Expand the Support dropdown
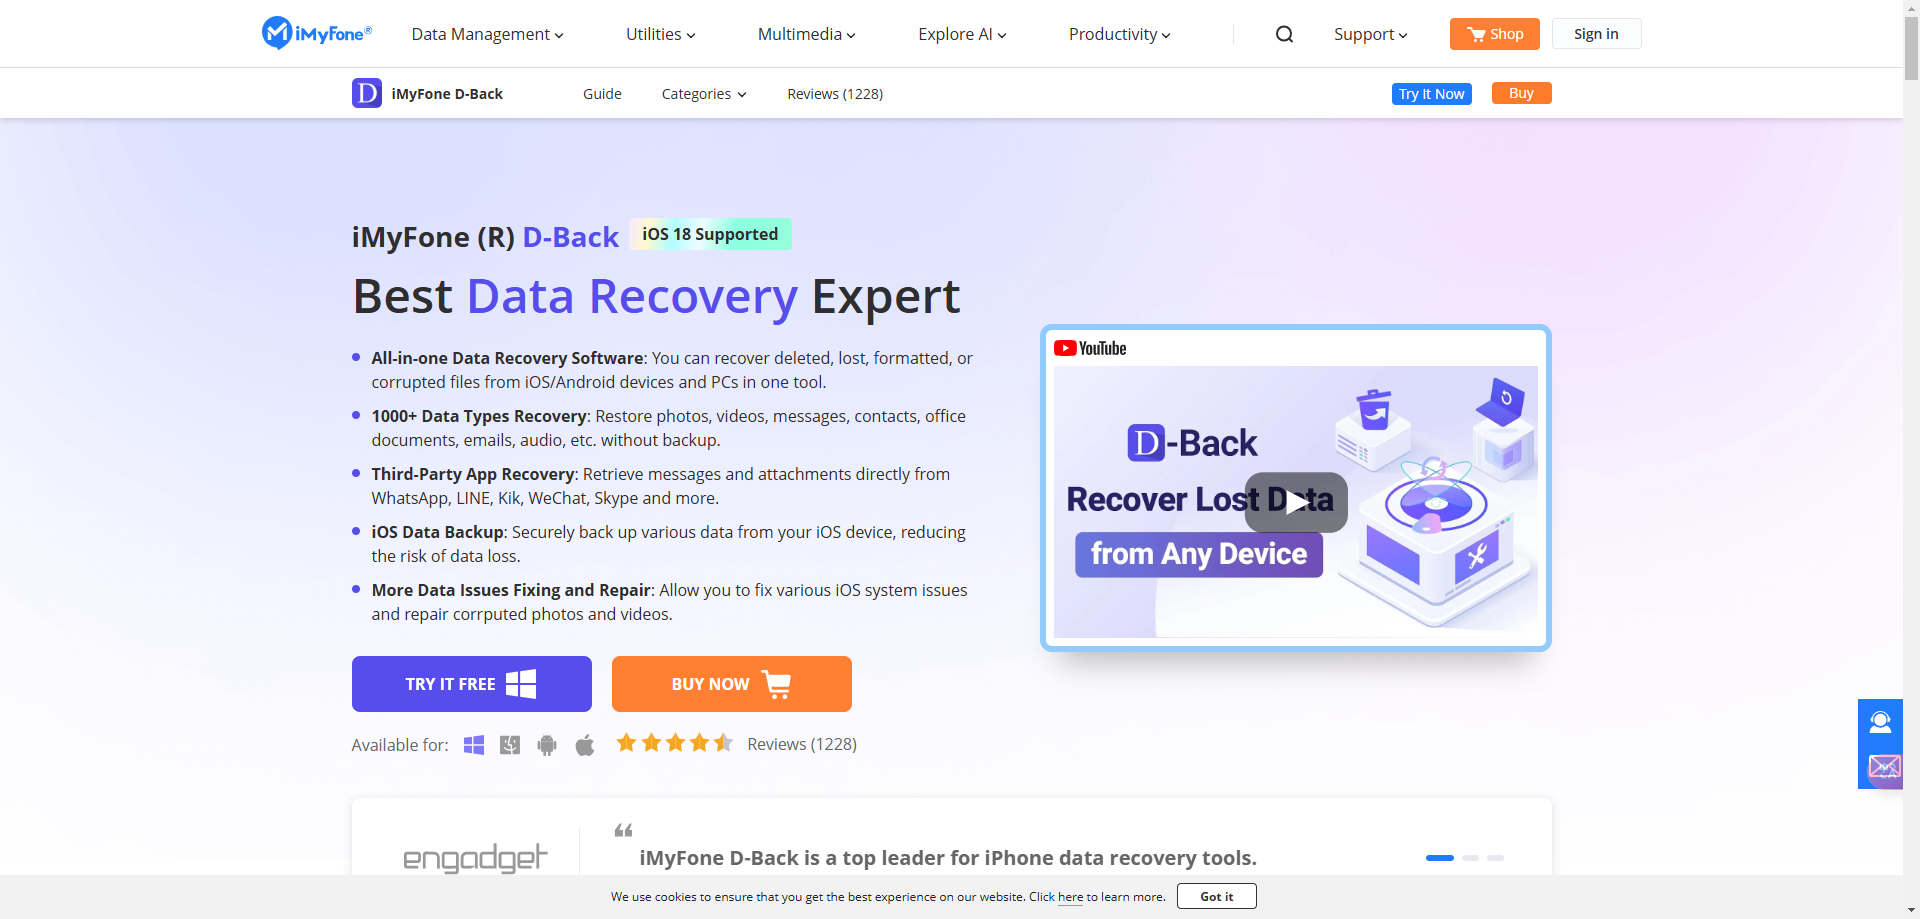1920x919 pixels. coord(1370,34)
